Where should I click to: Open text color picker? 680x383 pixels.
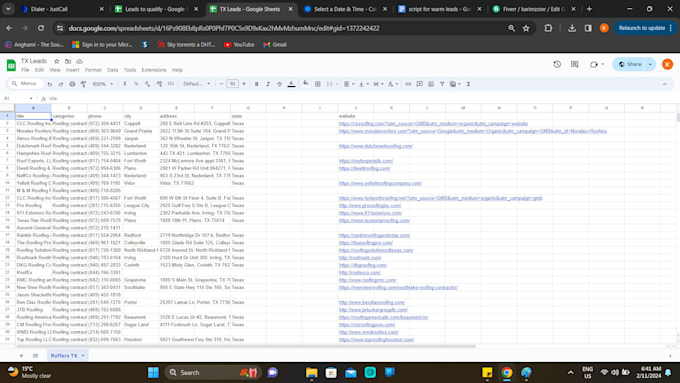coord(291,84)
